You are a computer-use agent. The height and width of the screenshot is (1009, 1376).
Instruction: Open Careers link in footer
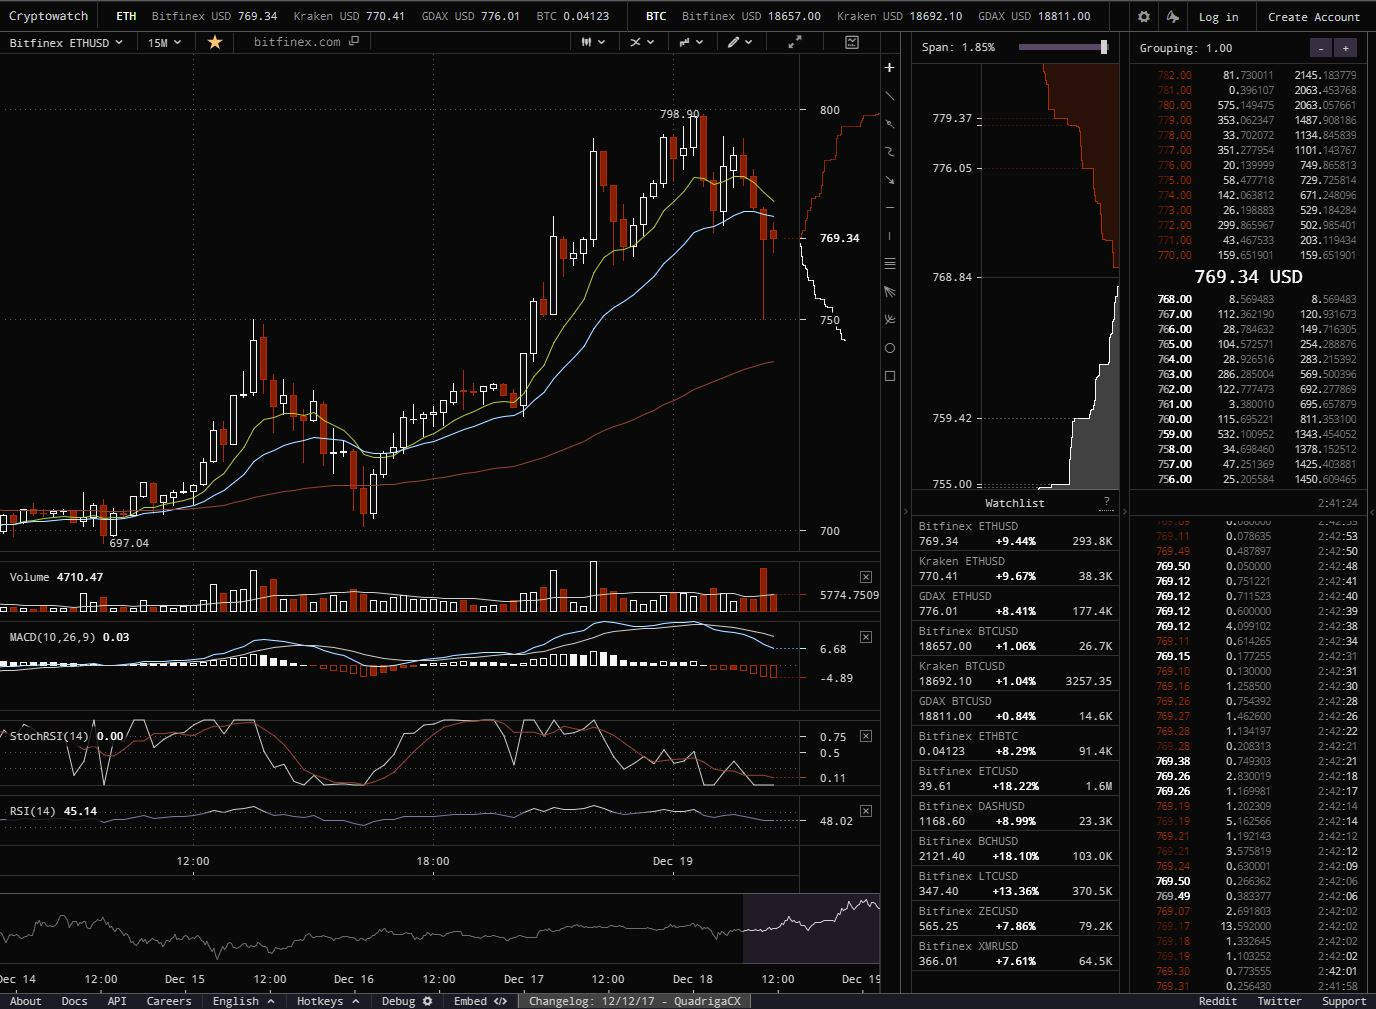click(169, 1001)
